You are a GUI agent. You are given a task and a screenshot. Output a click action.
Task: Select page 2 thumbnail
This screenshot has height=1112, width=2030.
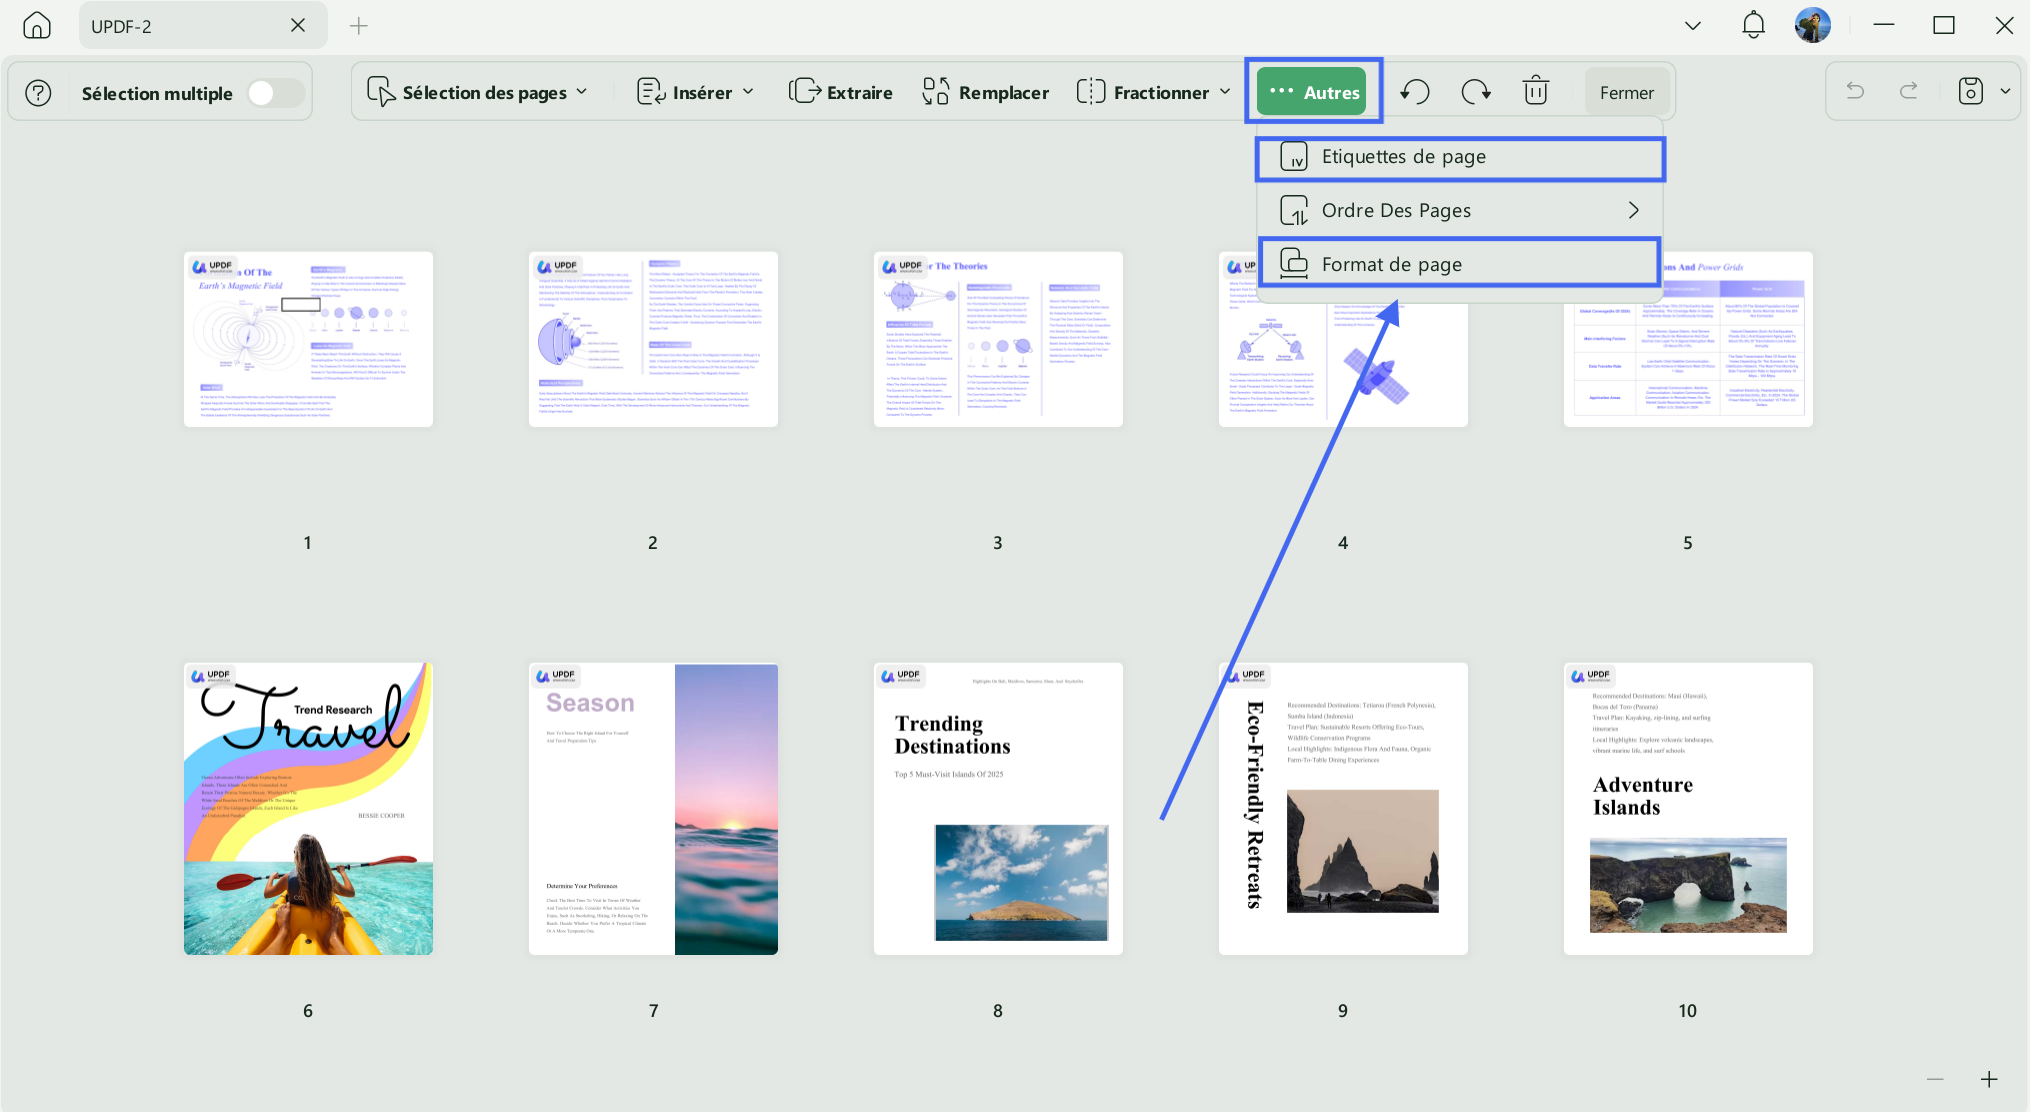pyautogui.click(x=653, y=339)
